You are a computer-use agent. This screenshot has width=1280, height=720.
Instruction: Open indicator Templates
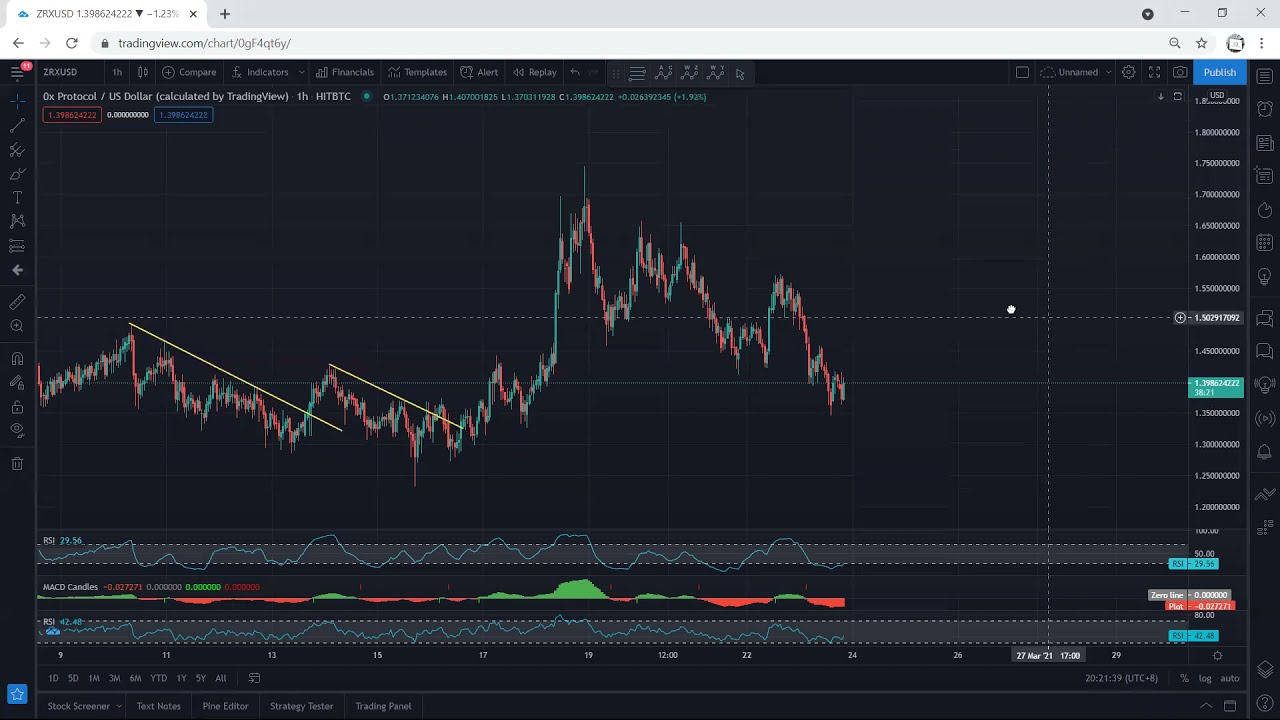pos(417,72)
